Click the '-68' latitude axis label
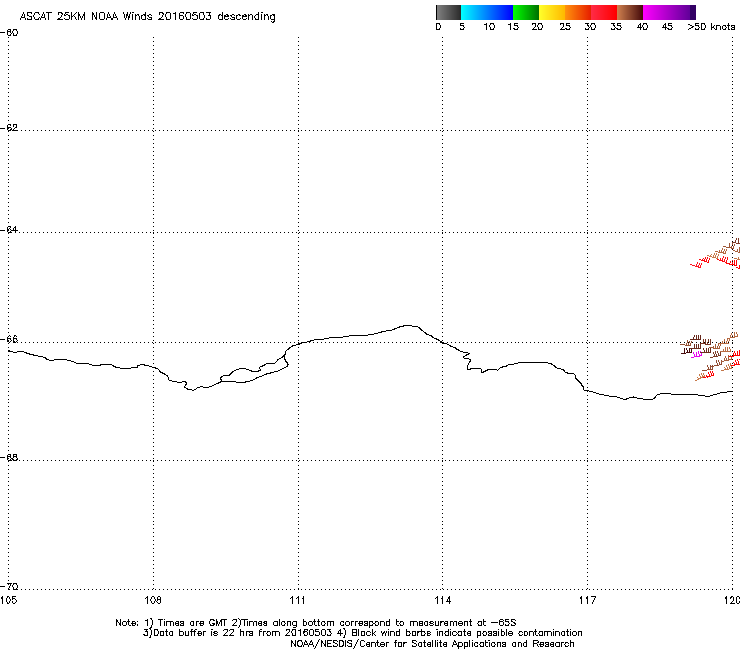 (9, 458)
